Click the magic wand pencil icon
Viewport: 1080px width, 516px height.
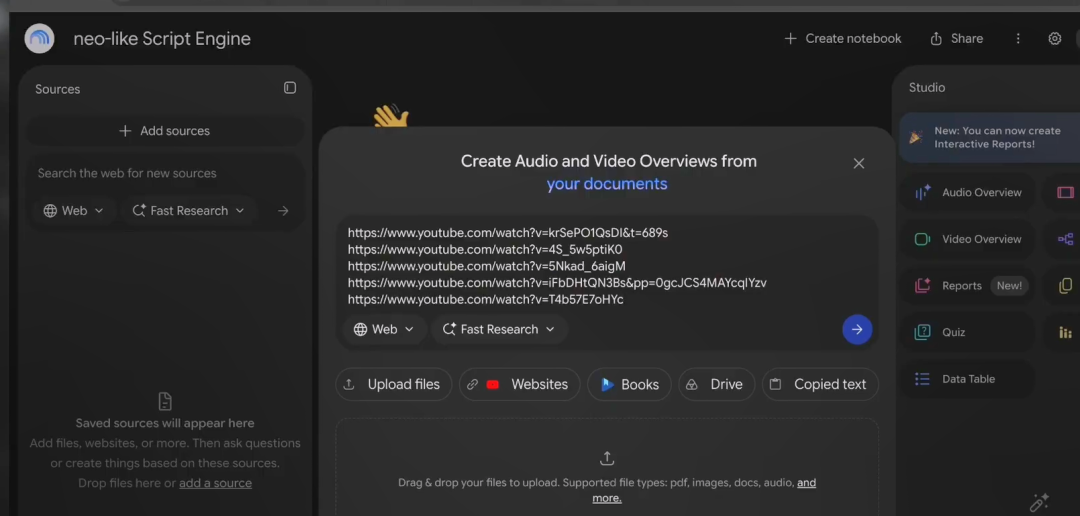pos(1039,502)
